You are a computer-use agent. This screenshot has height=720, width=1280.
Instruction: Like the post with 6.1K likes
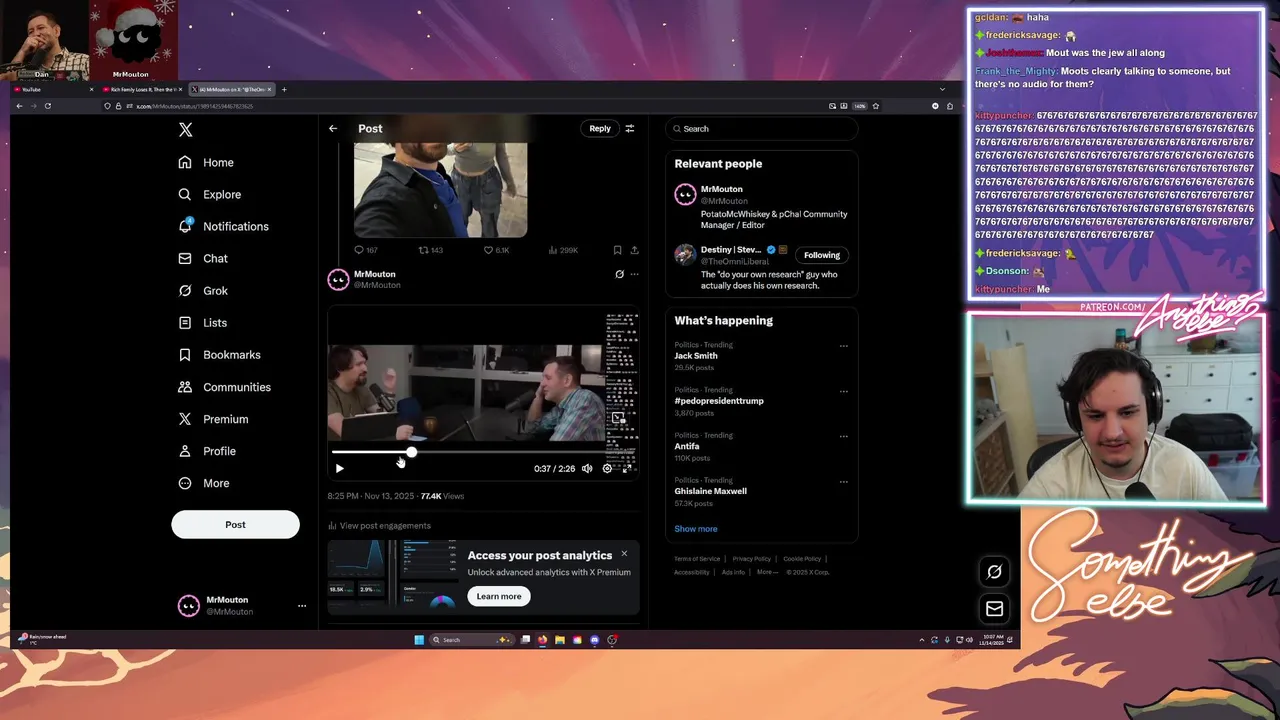(x=488, y=250)
